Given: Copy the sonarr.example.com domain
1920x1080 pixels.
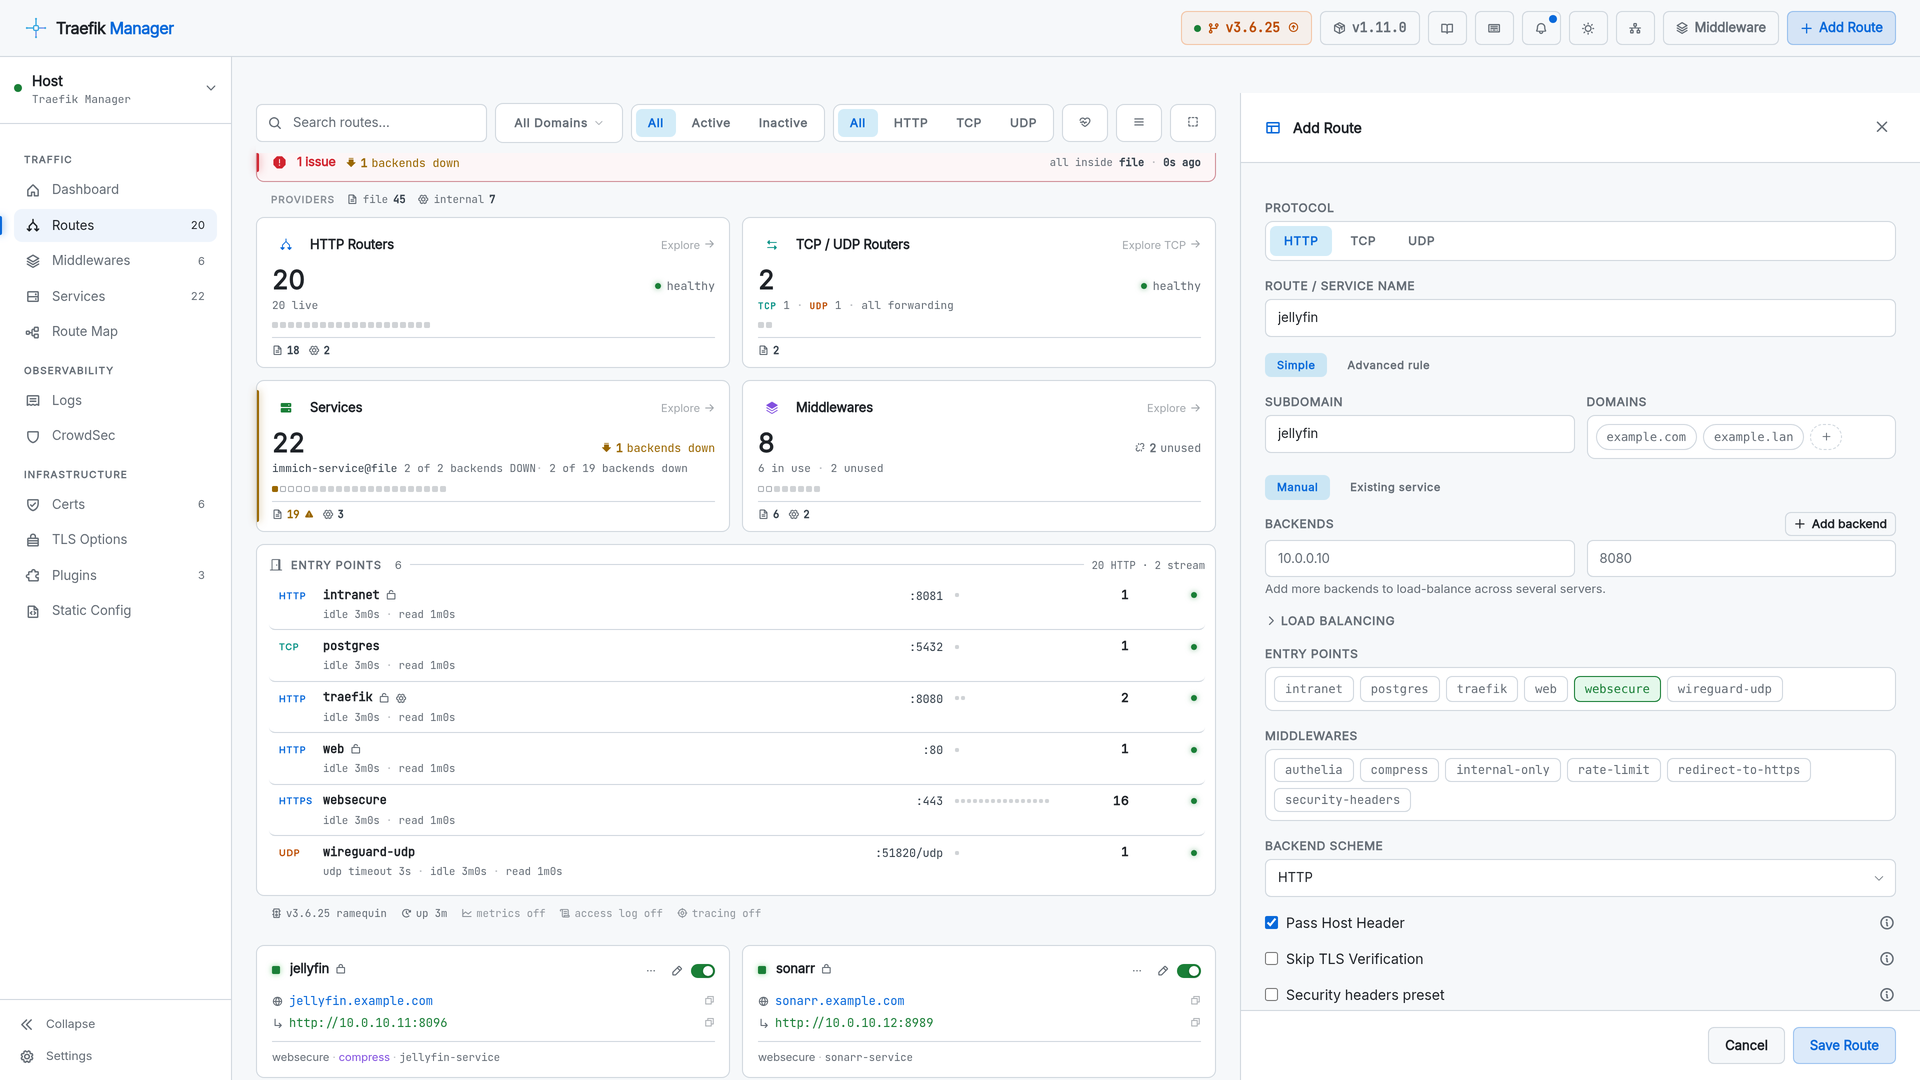Looking at the screenshot, I should [x=1195, y=1001].
